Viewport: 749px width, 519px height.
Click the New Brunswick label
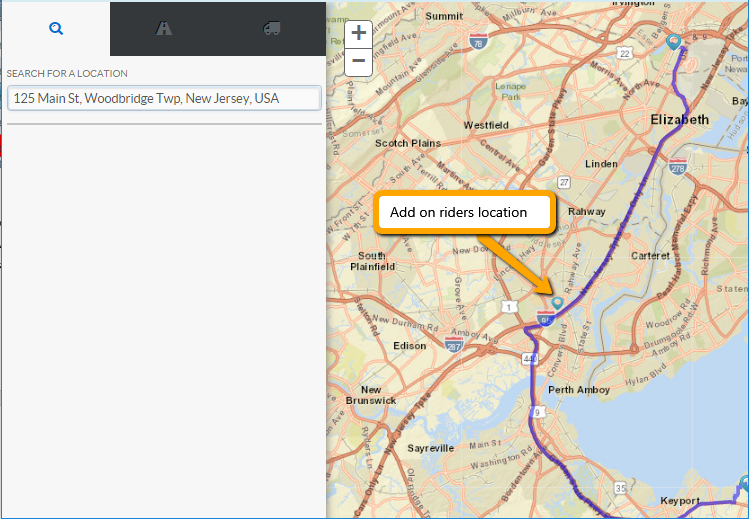(371, 395)
